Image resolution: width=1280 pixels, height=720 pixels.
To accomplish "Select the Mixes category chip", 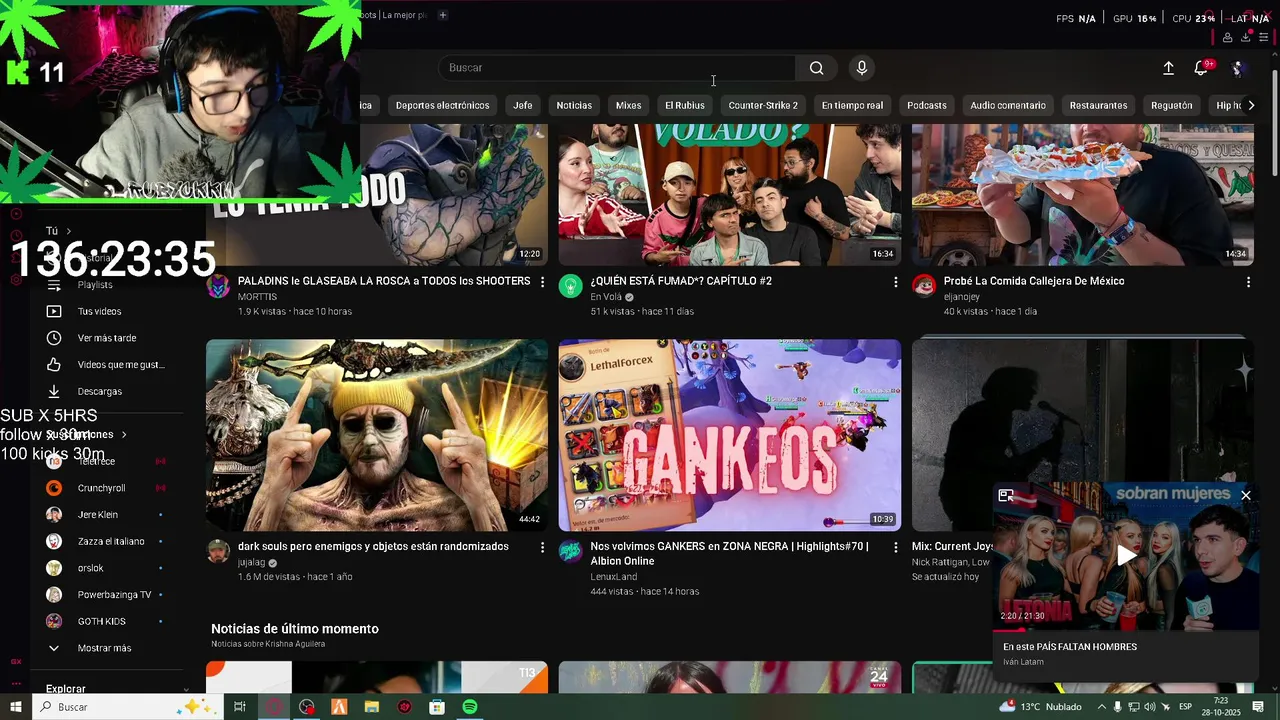I will (x=629, y=105).
